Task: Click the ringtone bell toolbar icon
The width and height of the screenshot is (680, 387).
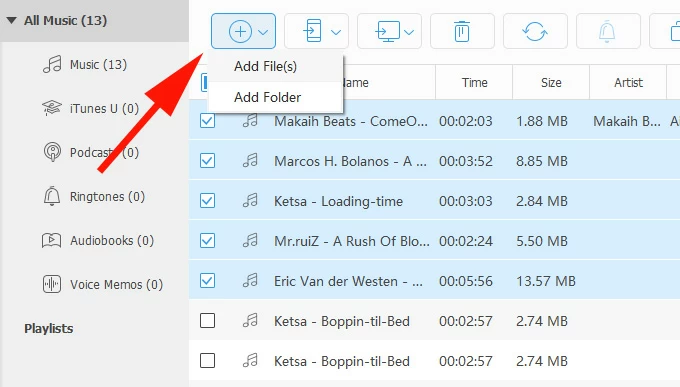Action: (607, 31)
